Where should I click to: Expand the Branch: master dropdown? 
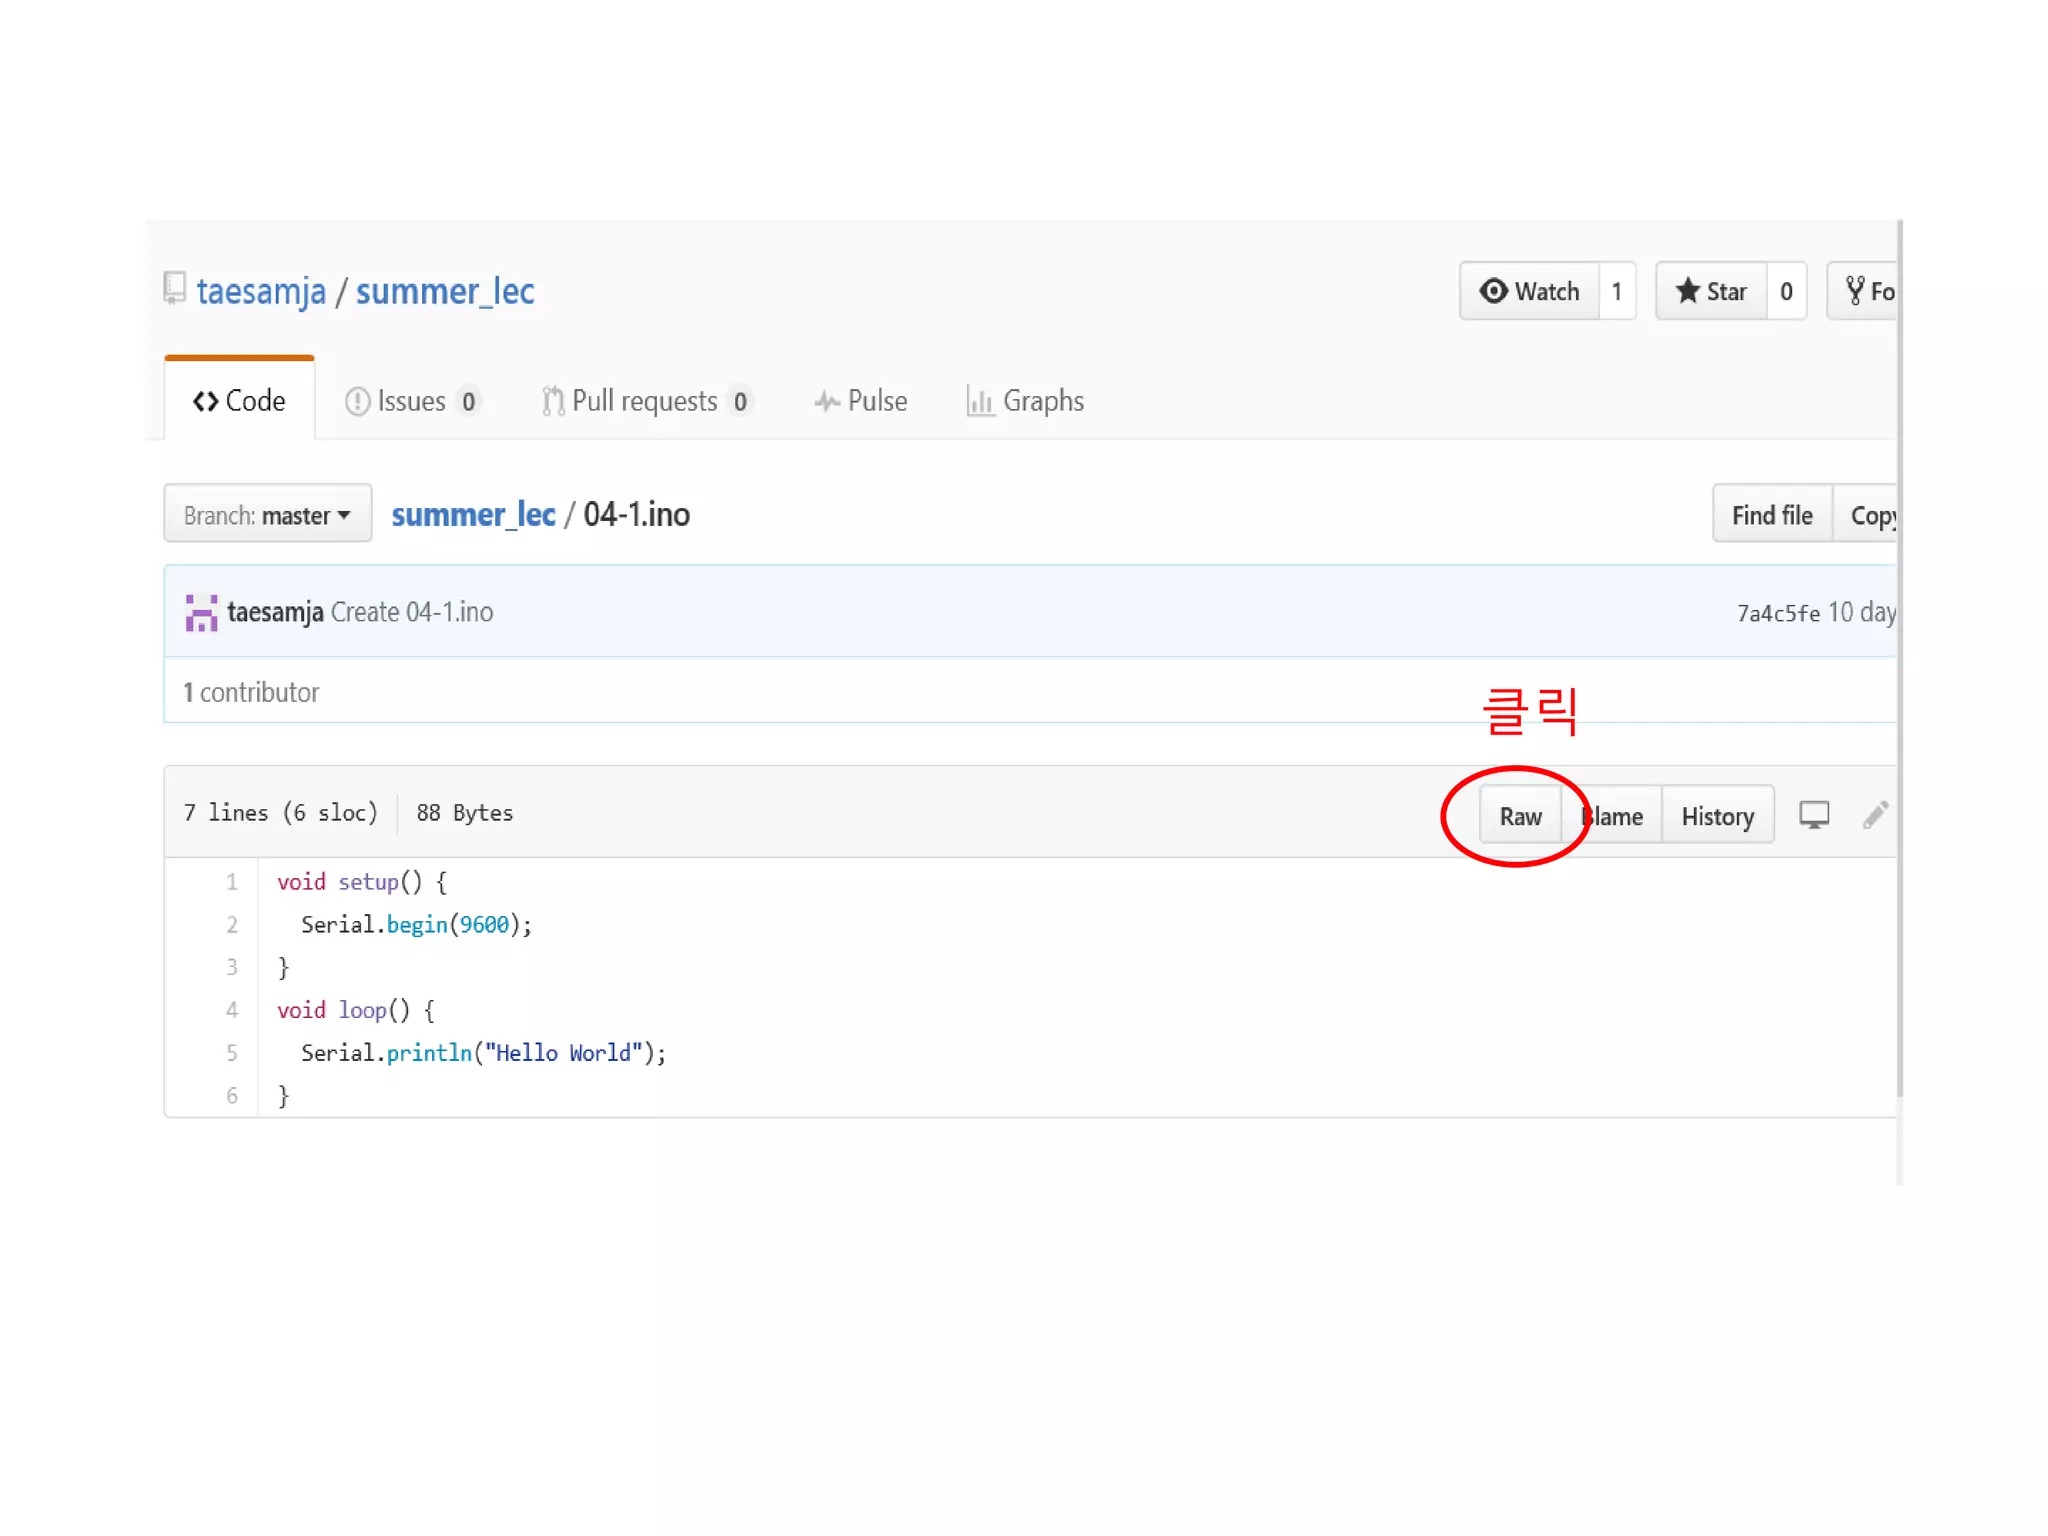coord(267,515)
